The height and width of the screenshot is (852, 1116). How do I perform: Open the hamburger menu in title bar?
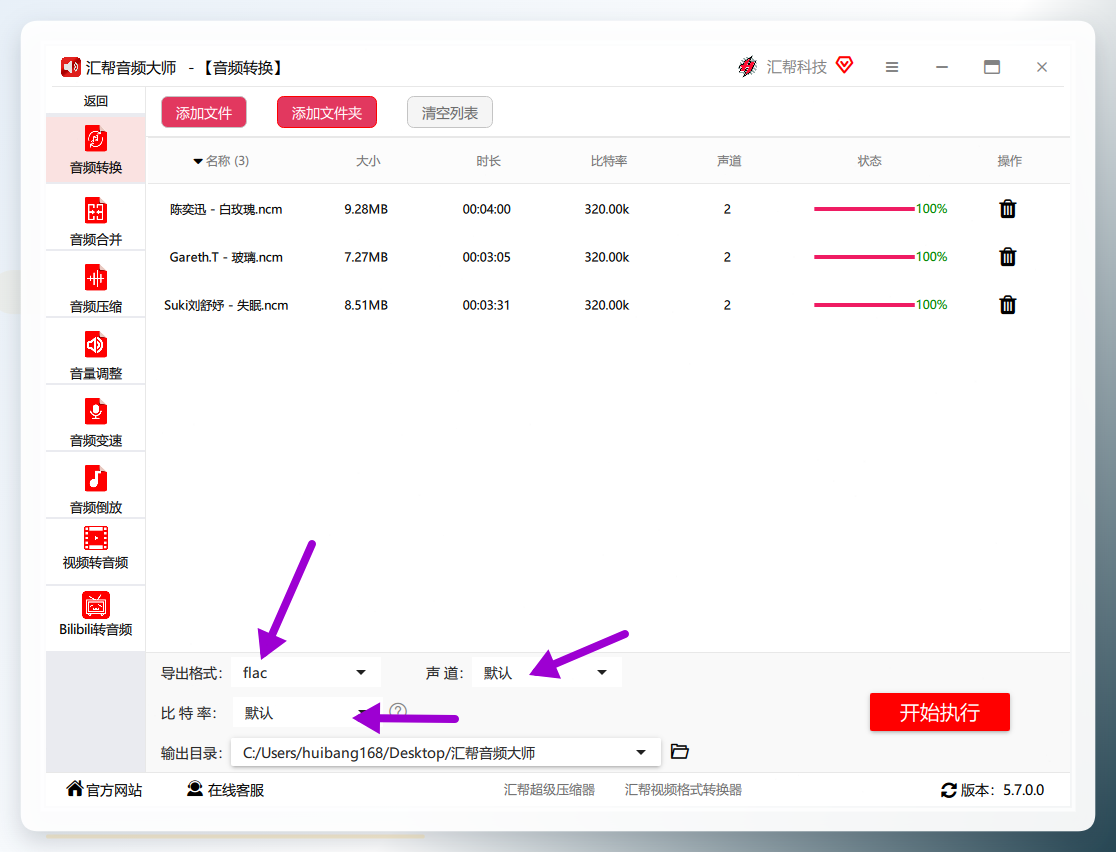tap(891, 67)
